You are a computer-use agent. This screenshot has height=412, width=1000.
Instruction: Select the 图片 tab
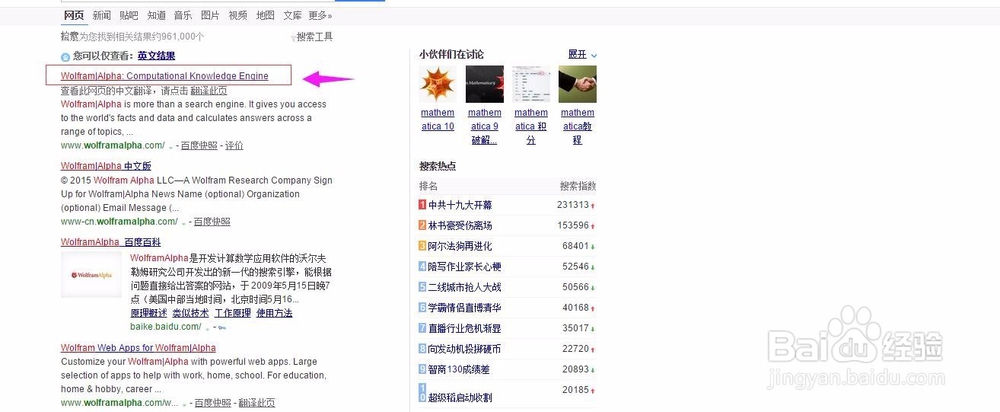point(210,15)
